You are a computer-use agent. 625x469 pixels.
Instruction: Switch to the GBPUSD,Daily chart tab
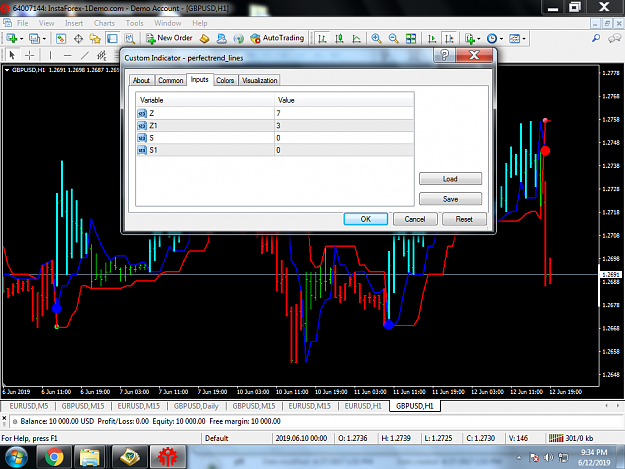pos(196,406)
